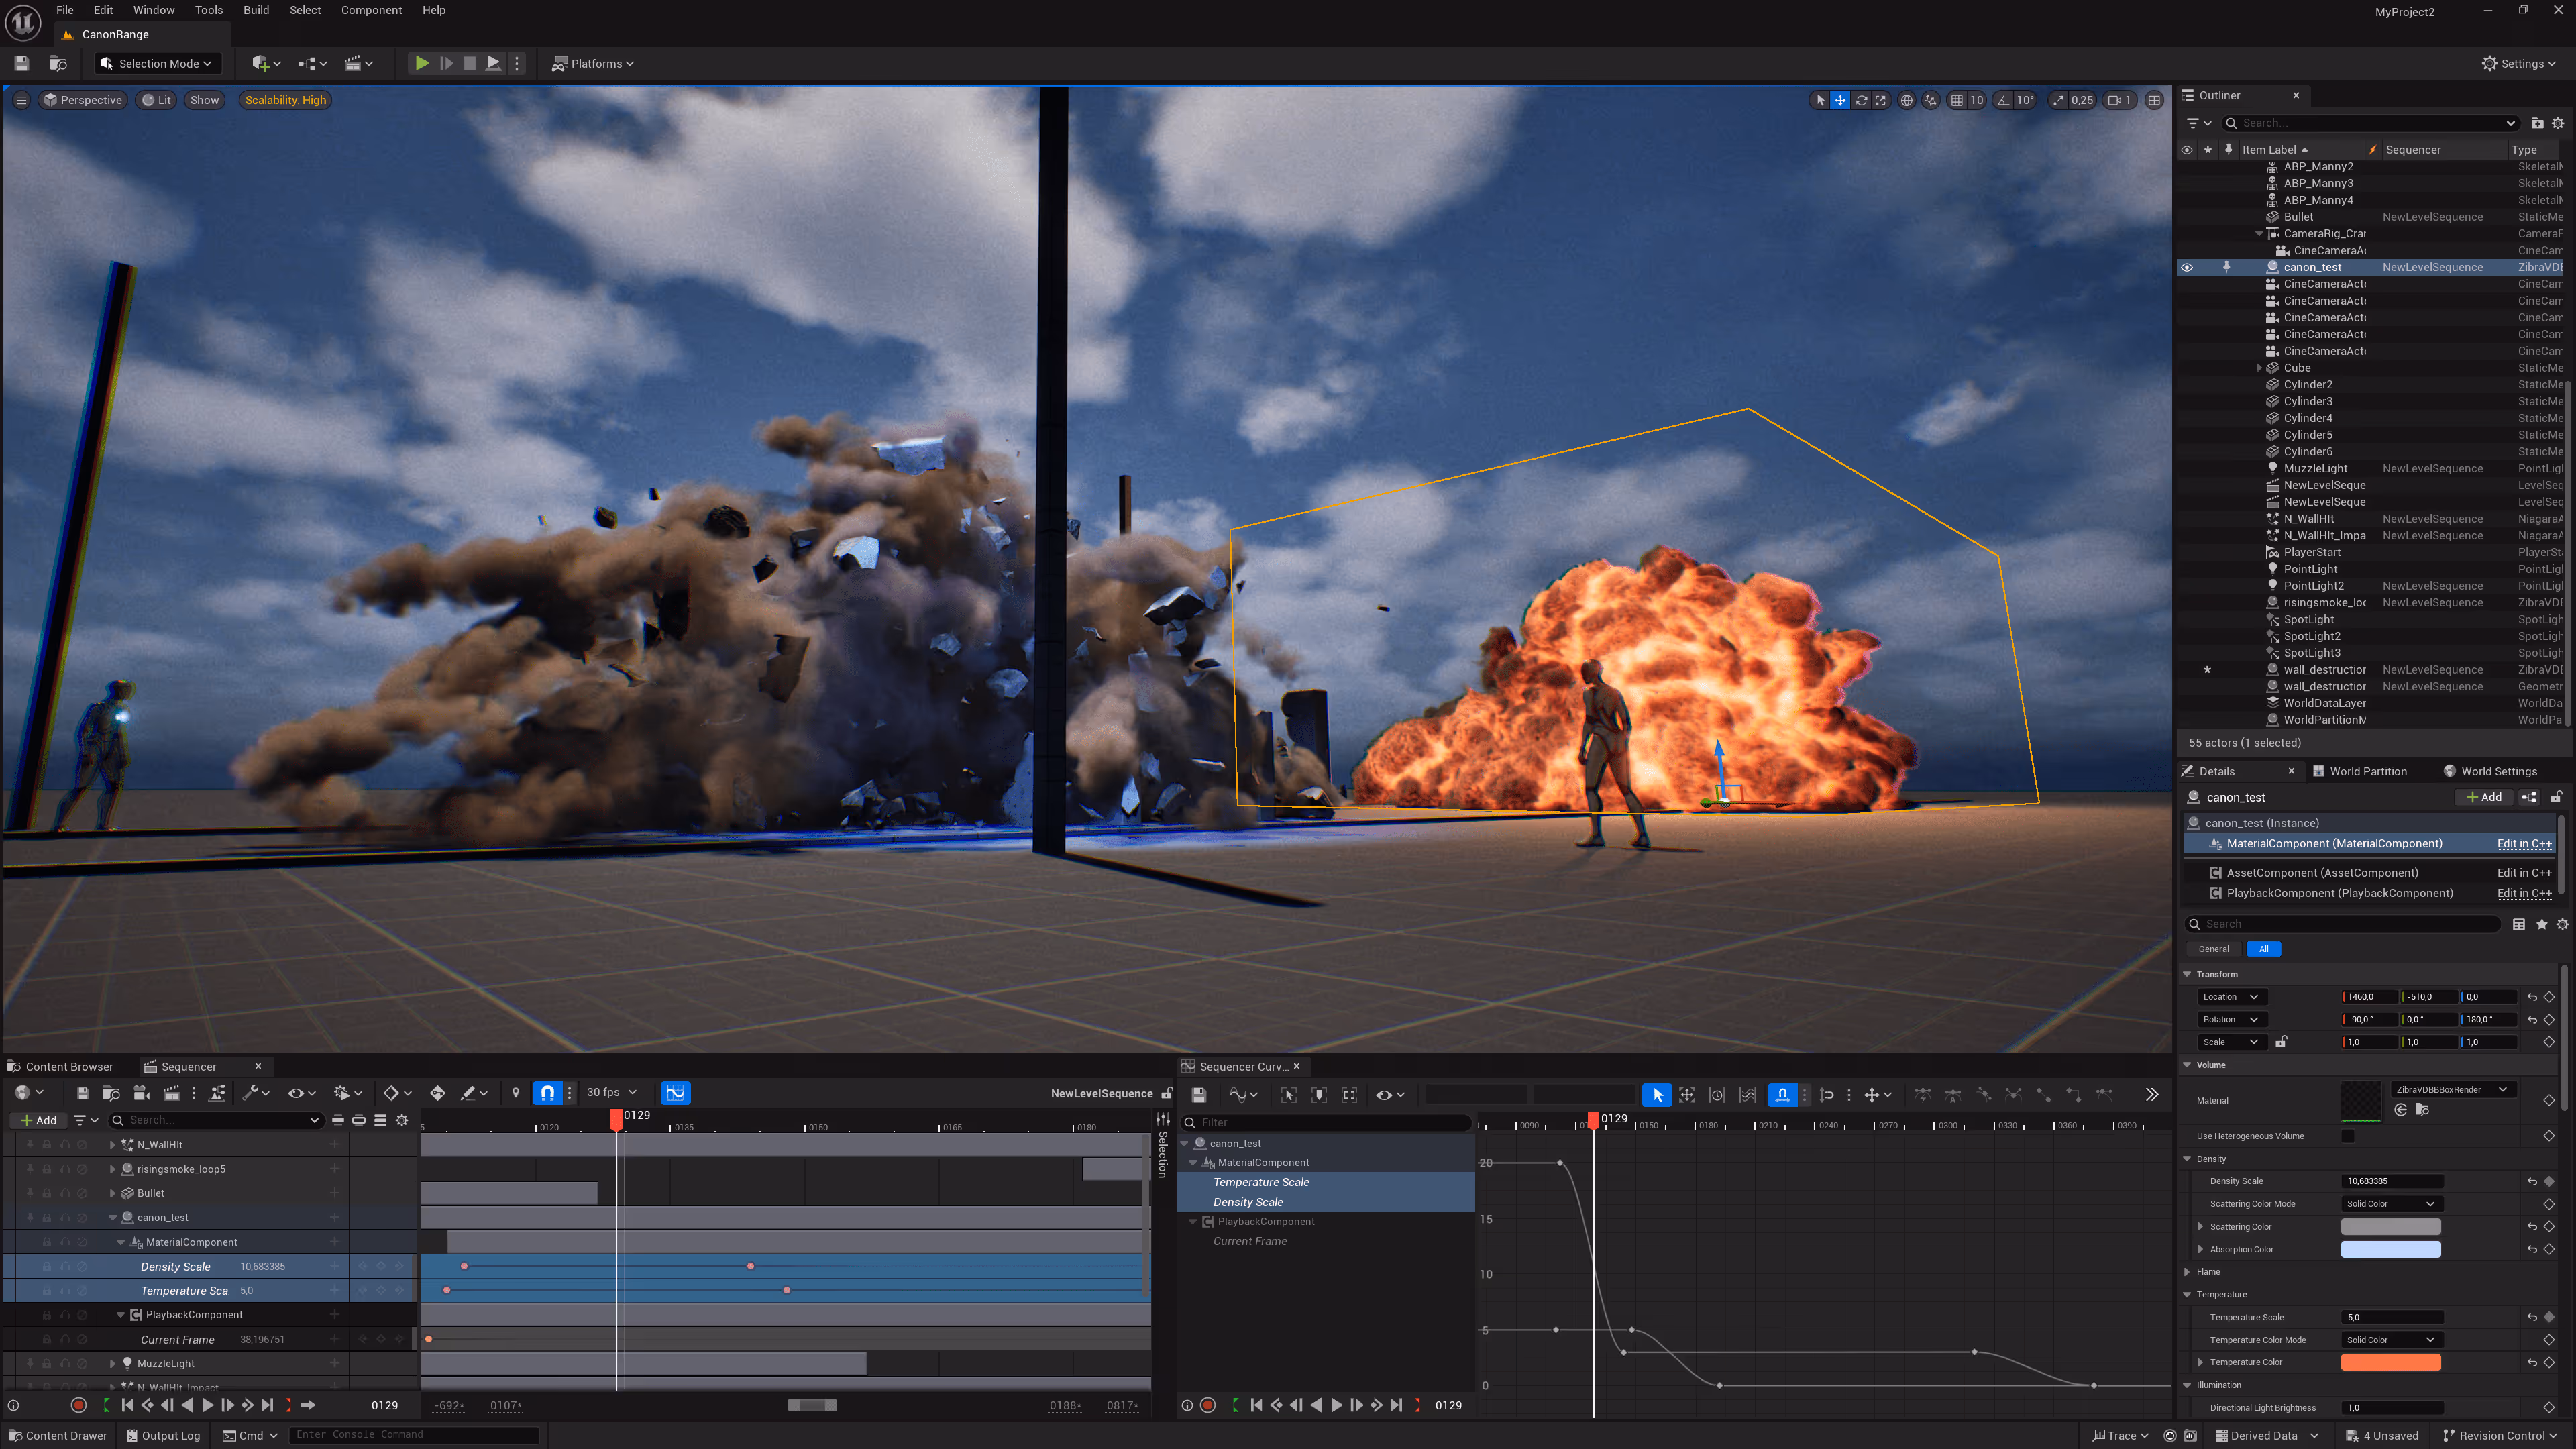Open the Sequencer actions wrench menu
The width and height of the screenshot is (2576, 1449).
[x=256, y=1093]
